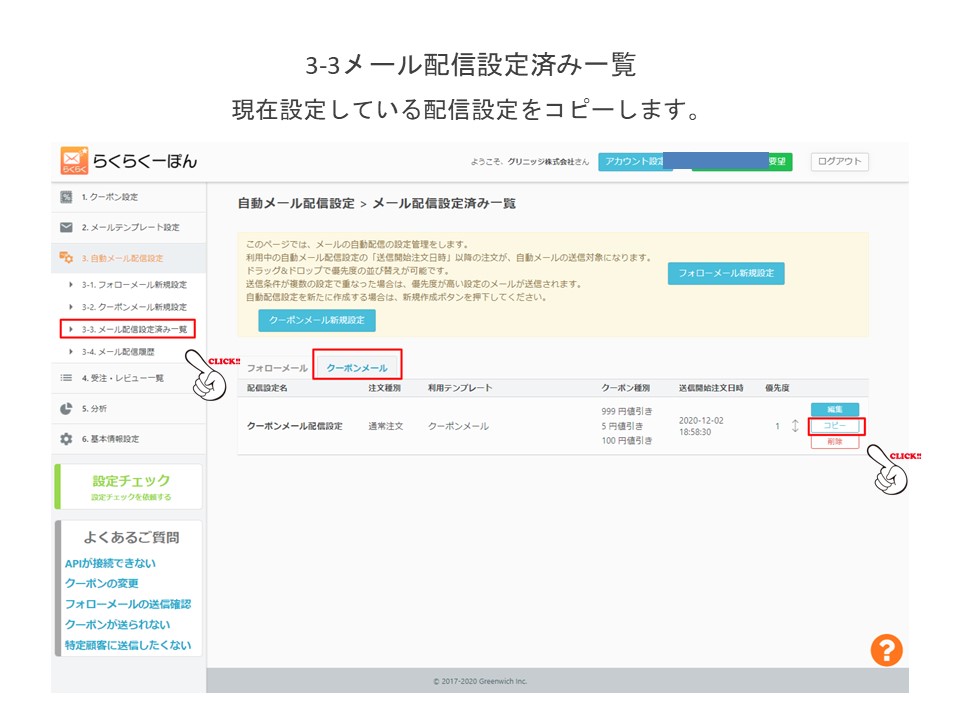The image size is (960, 720).
Task: Select the クーポンメール tab
Action: pyautogui.click(x=357, y=368)
